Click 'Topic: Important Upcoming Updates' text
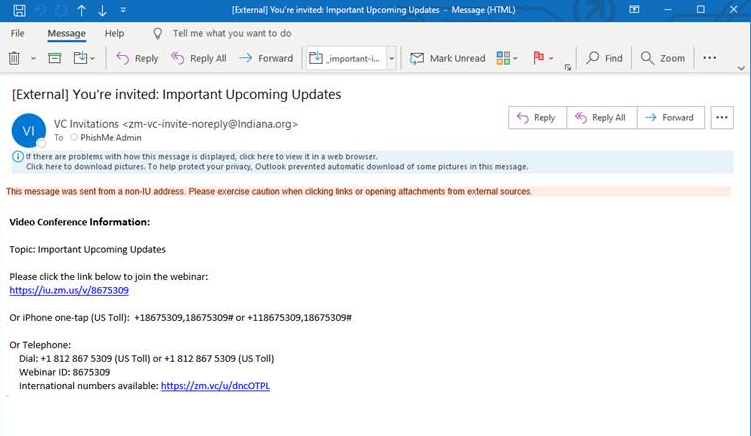Screen dimensions: 751x436 pos(87,250)
